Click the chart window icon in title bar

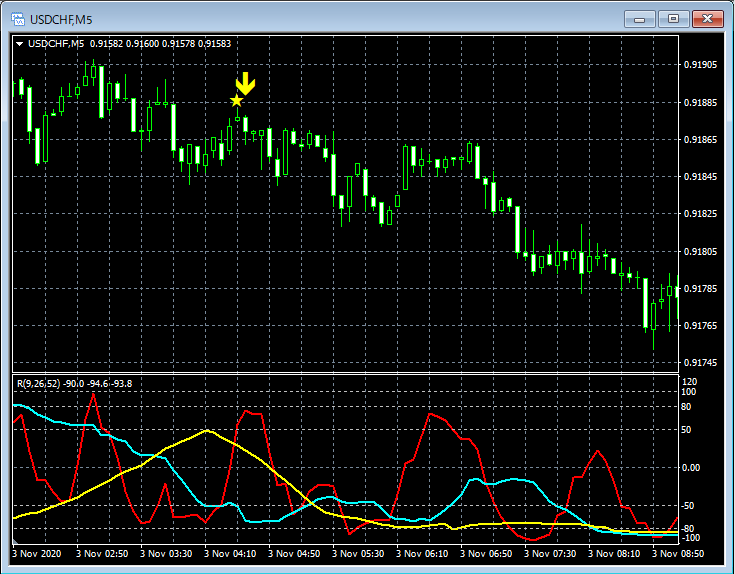coord(17,18)
